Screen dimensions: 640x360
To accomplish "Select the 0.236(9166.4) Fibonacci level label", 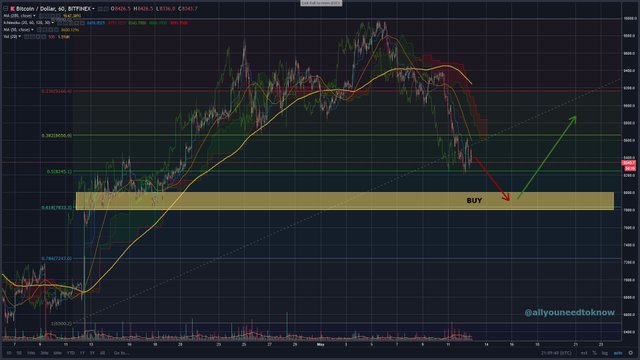I will coord(56,91).
